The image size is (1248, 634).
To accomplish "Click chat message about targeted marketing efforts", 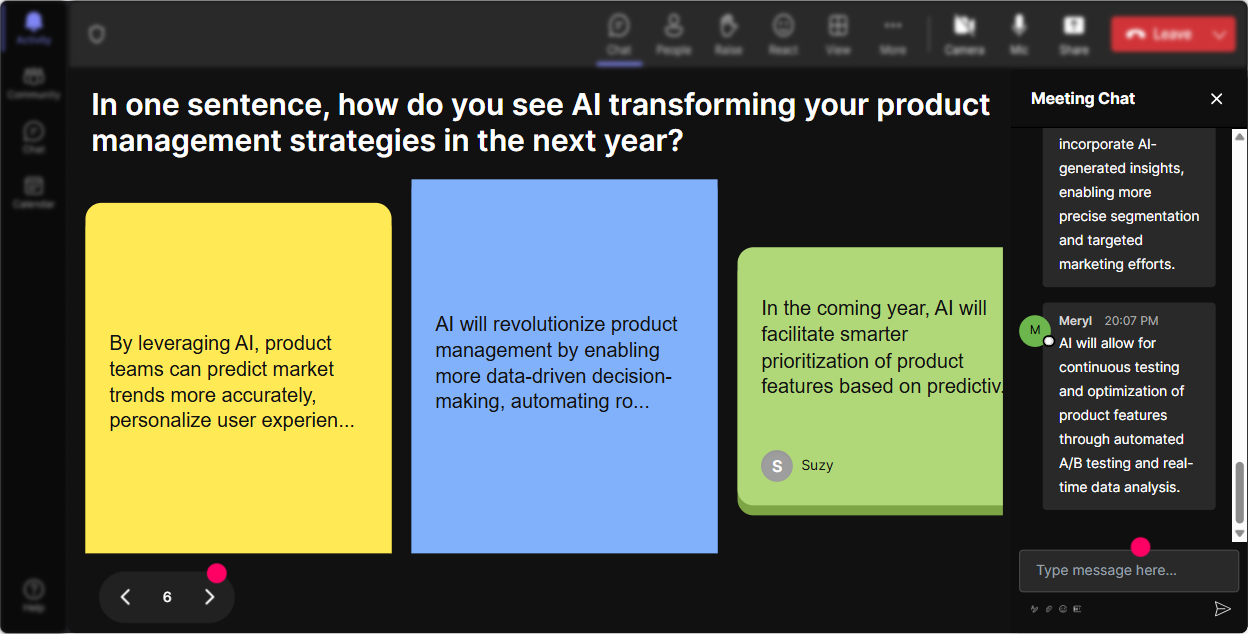I will pyautogui.click(x=1129, y=205).
